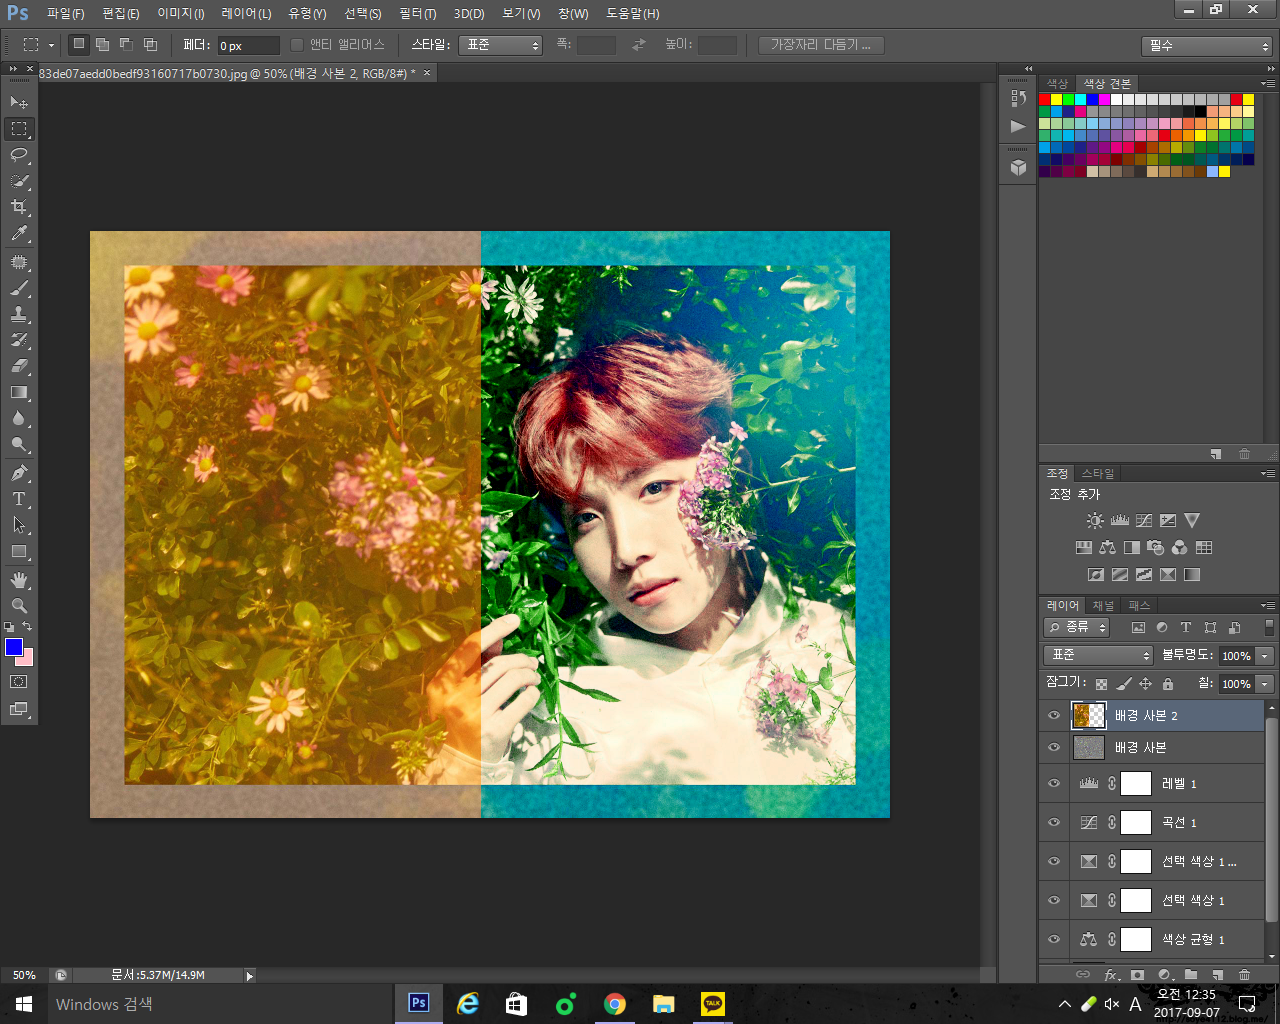The height and width of the screenshot is (1024, 1280).
Task: Switch to the 채널 tab
Action: point(1103,606)
